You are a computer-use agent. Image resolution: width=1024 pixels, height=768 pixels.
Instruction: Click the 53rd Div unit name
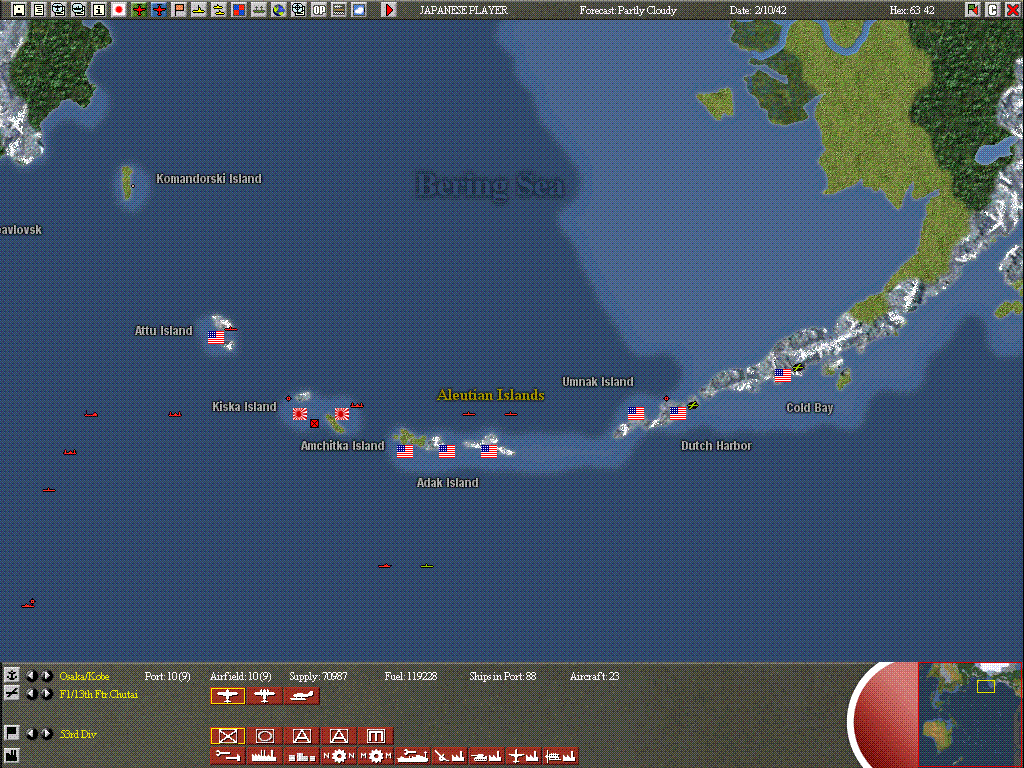tap(78, 735)
